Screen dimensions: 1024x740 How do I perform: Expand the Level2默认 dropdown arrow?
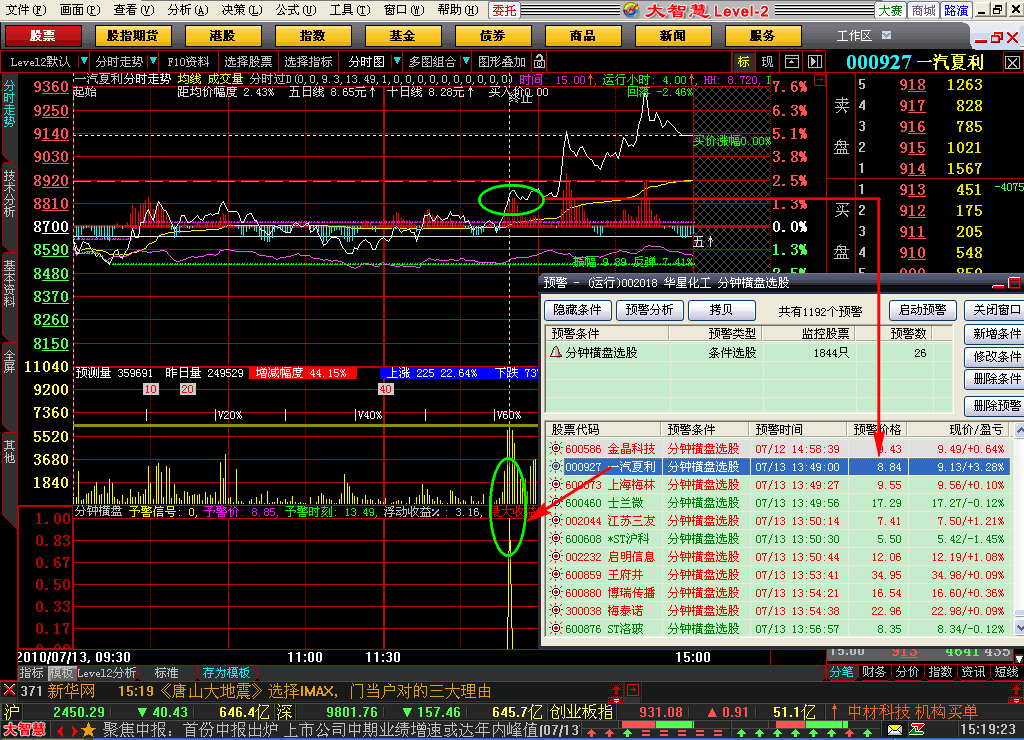coord(84,61)
